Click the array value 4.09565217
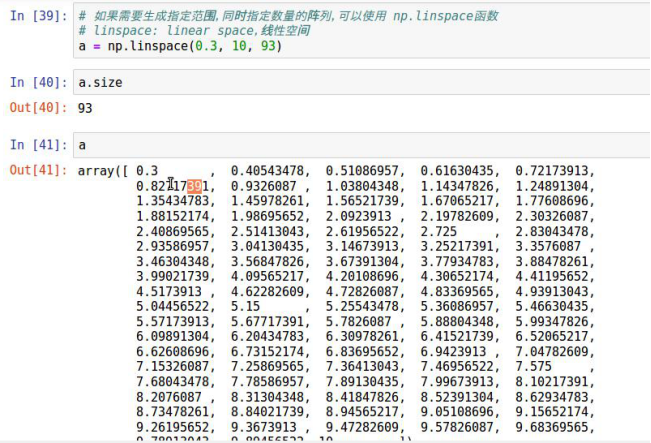The width and height of the screenshot is (651, 443). [x=267, y=276]
